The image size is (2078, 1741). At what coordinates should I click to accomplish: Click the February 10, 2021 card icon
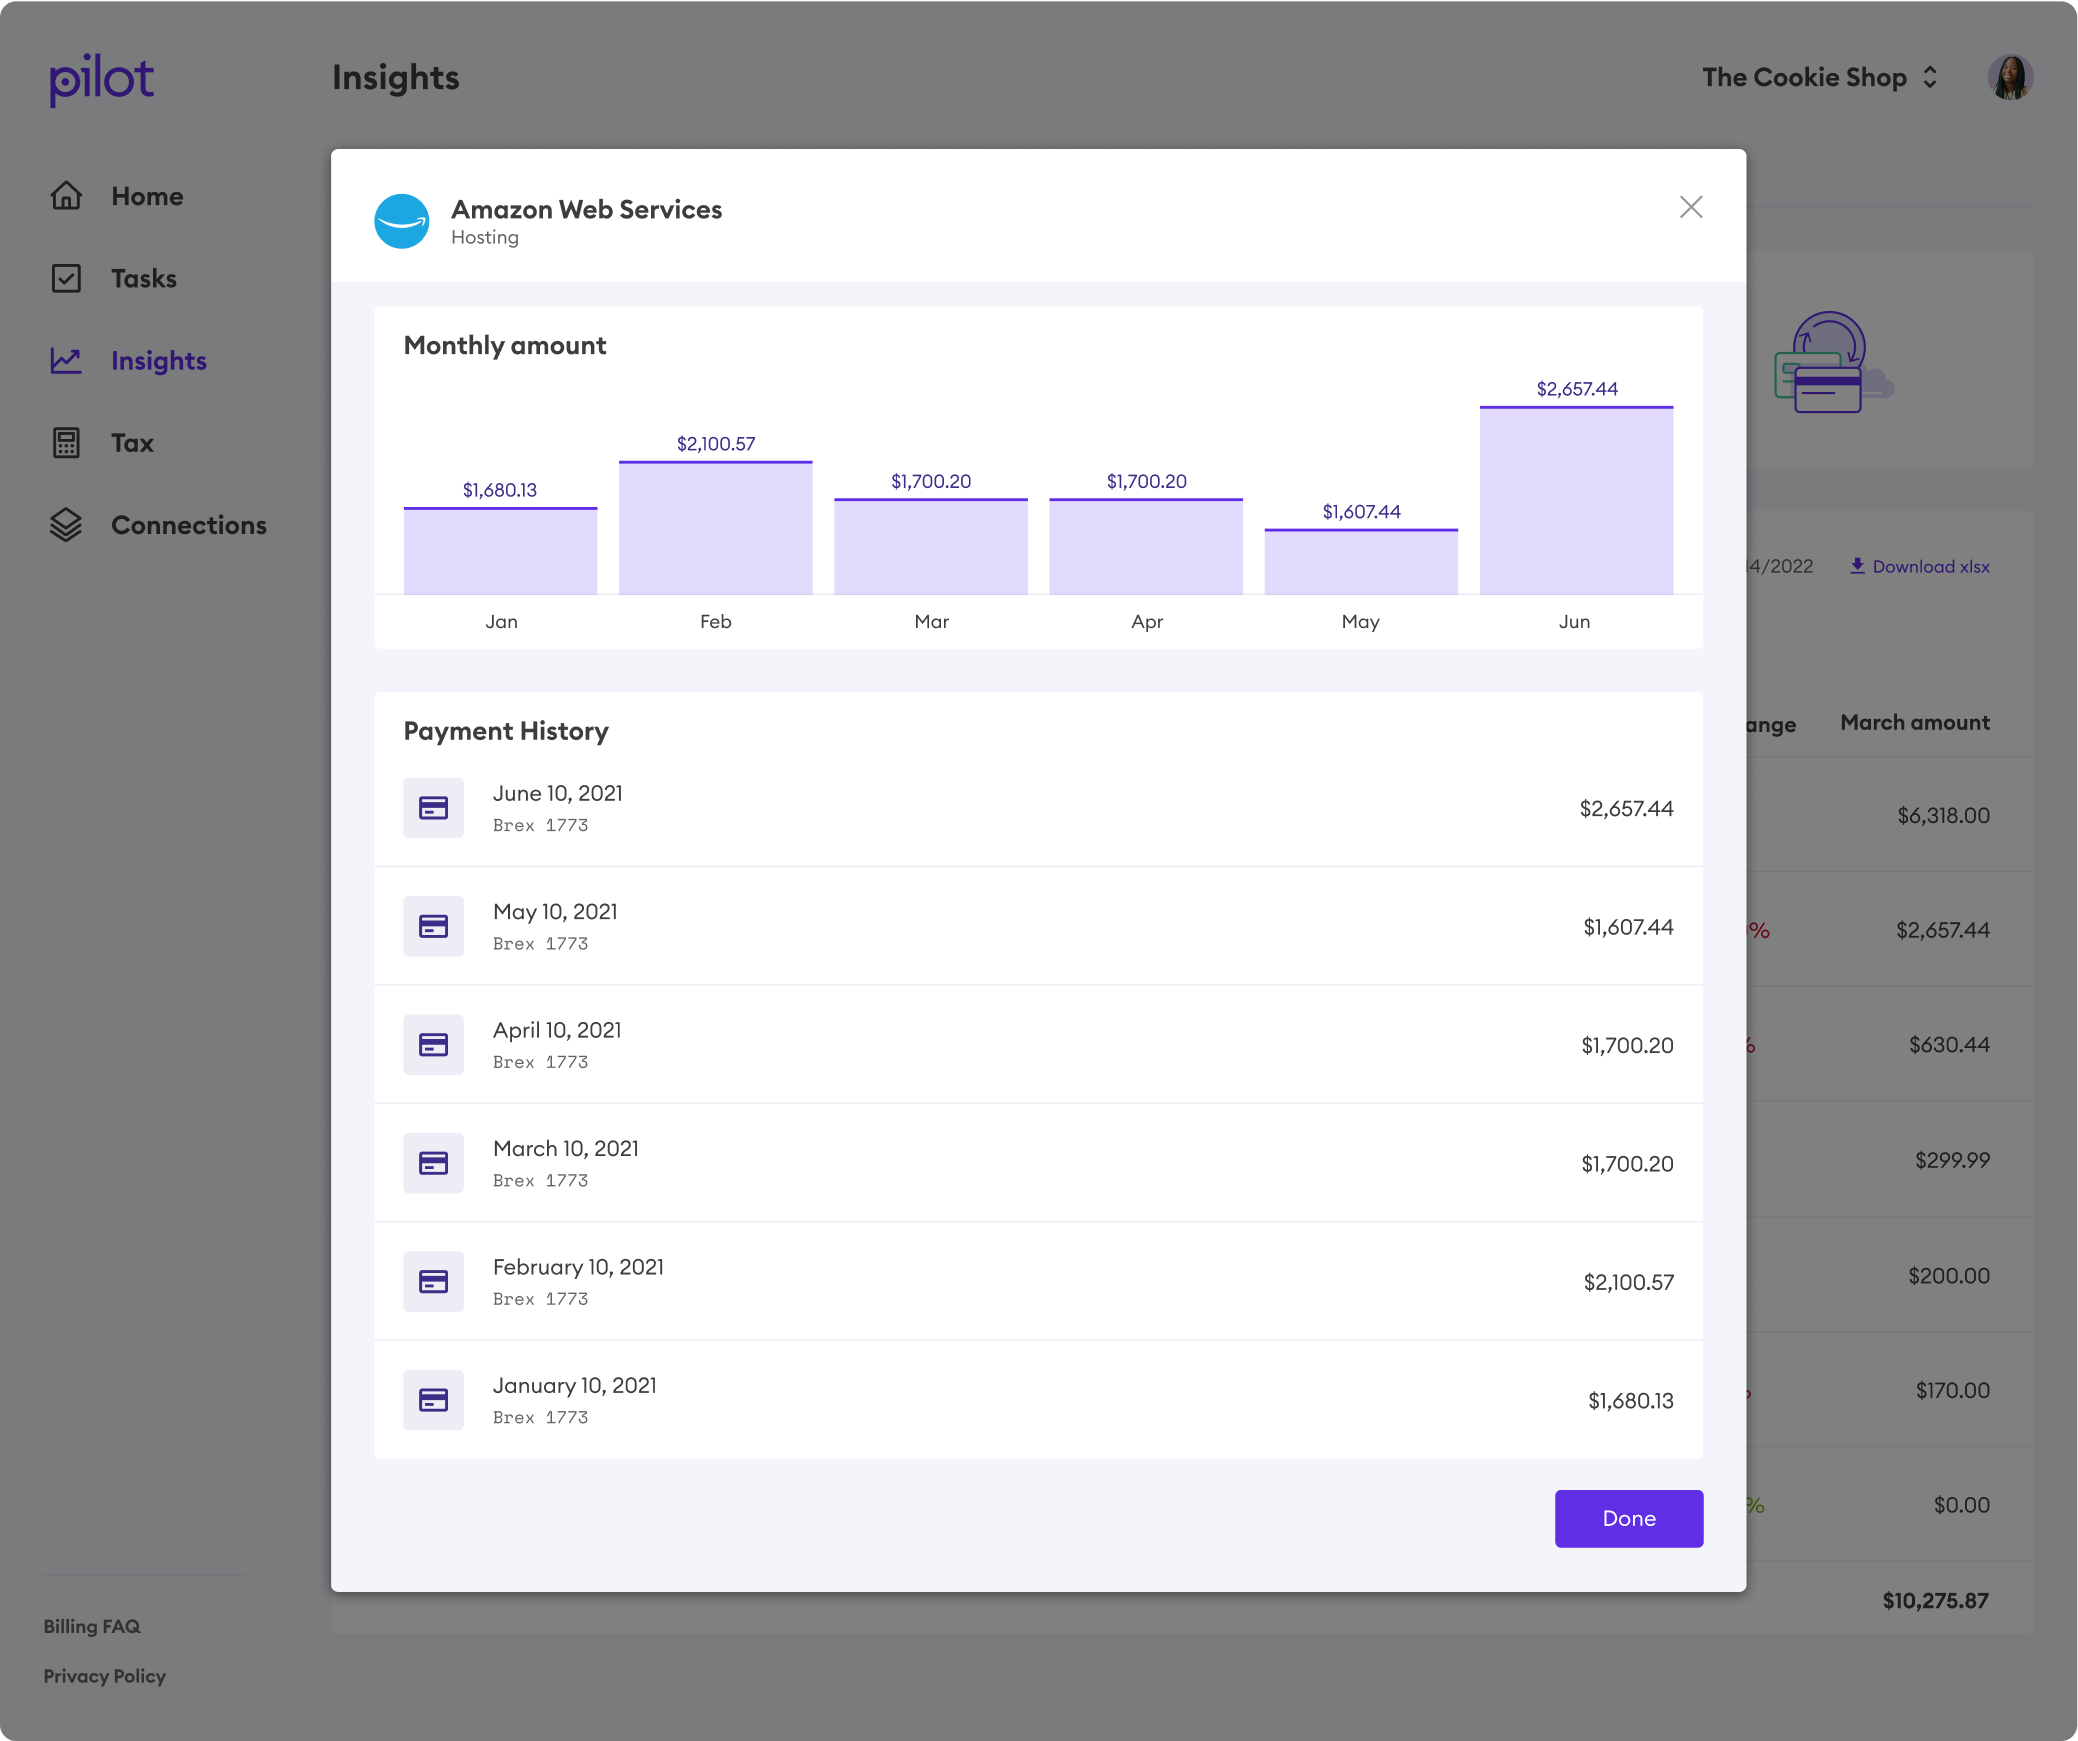pyautogui.click(x=433, y=1282)
